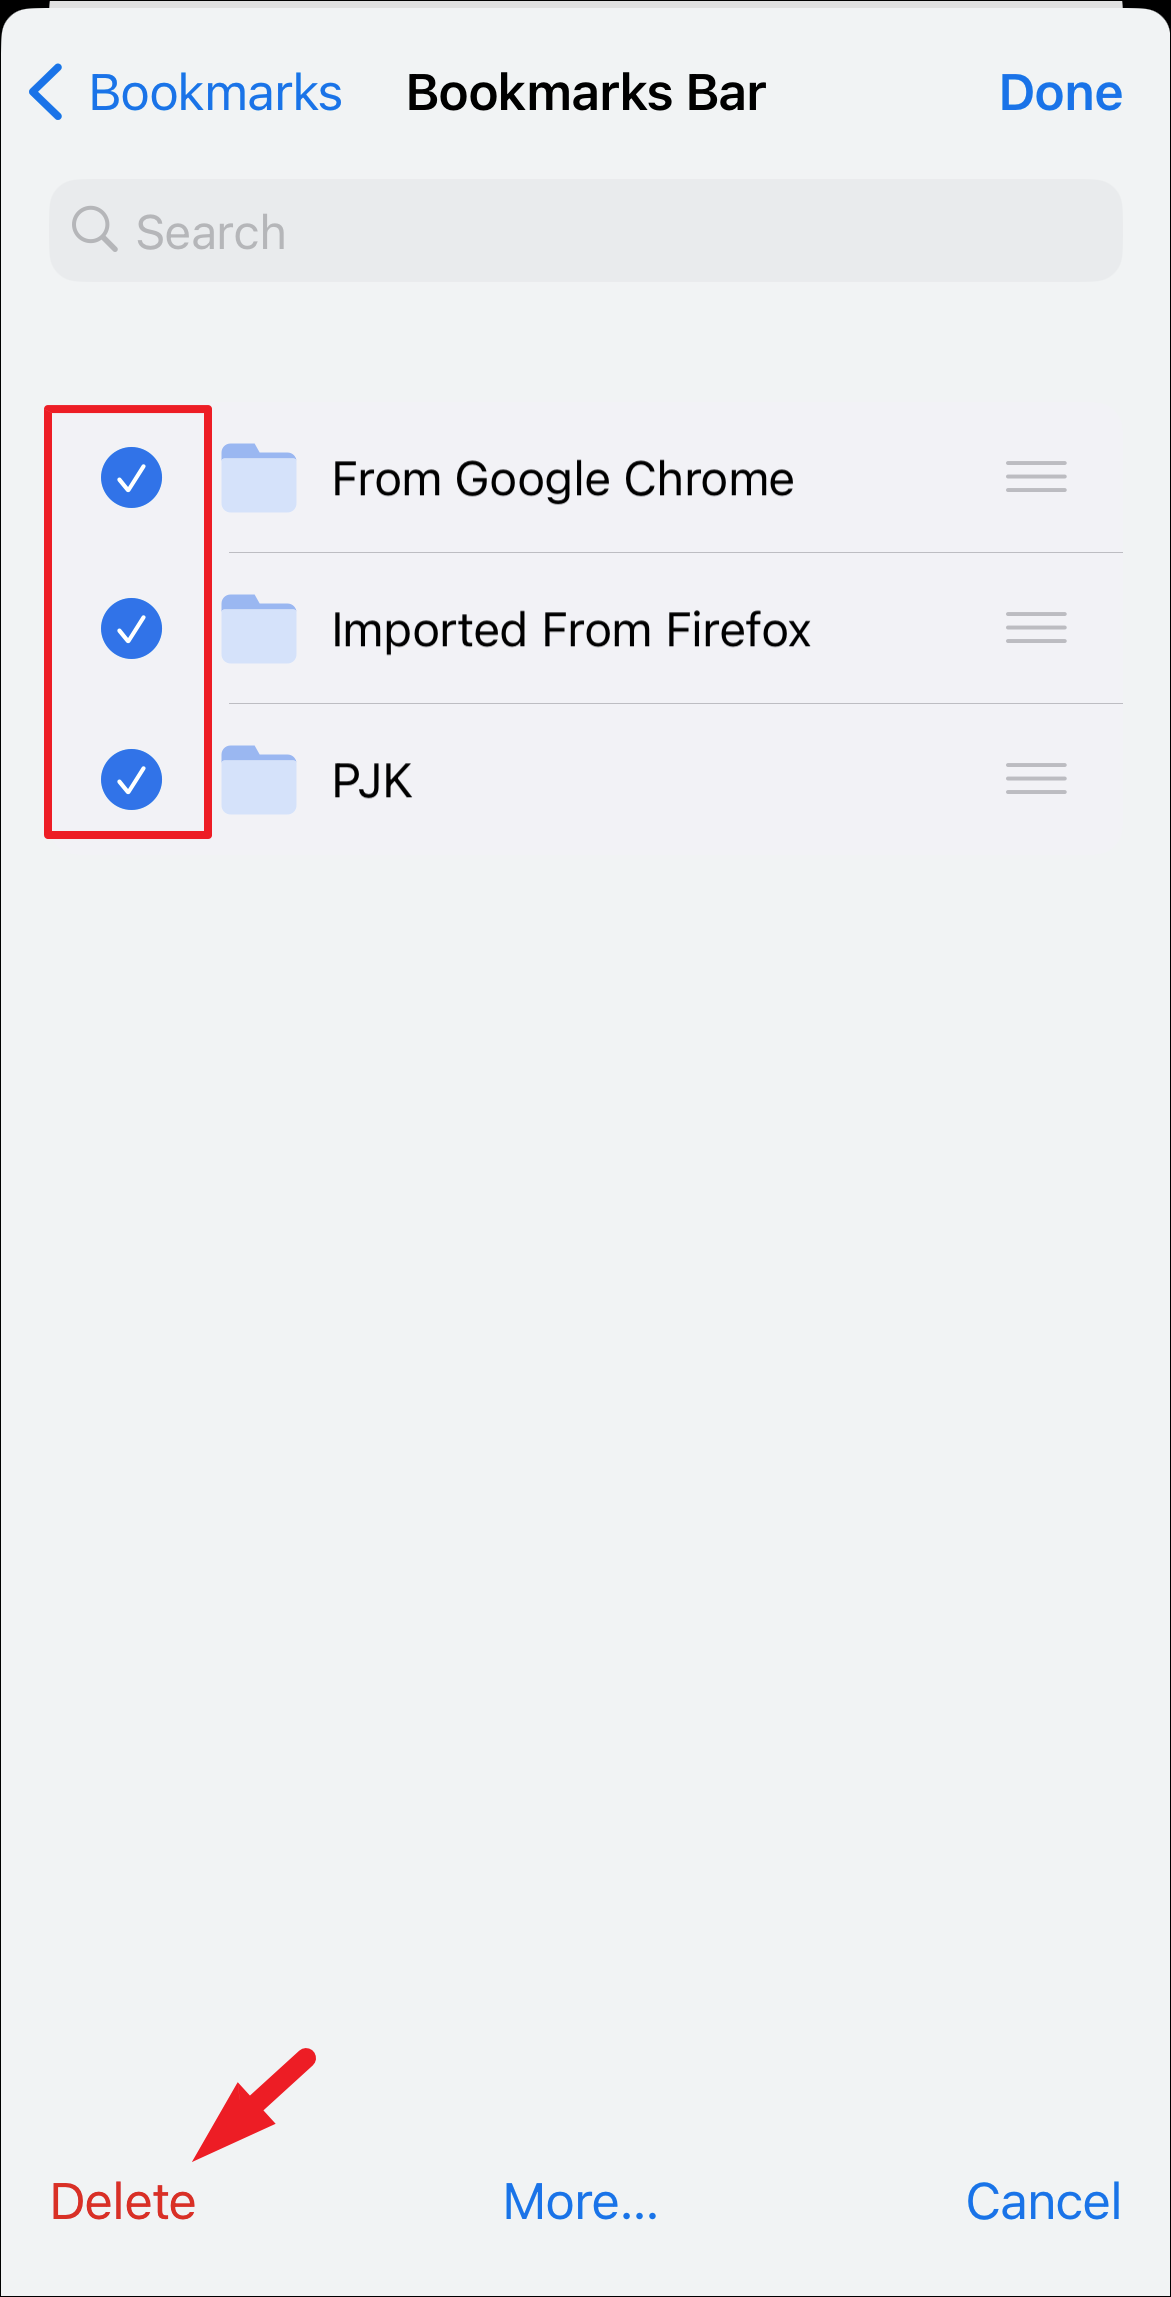Grab the reorder handle for PJK
Screen dimensions: 1171x2297
(1035, 780)
